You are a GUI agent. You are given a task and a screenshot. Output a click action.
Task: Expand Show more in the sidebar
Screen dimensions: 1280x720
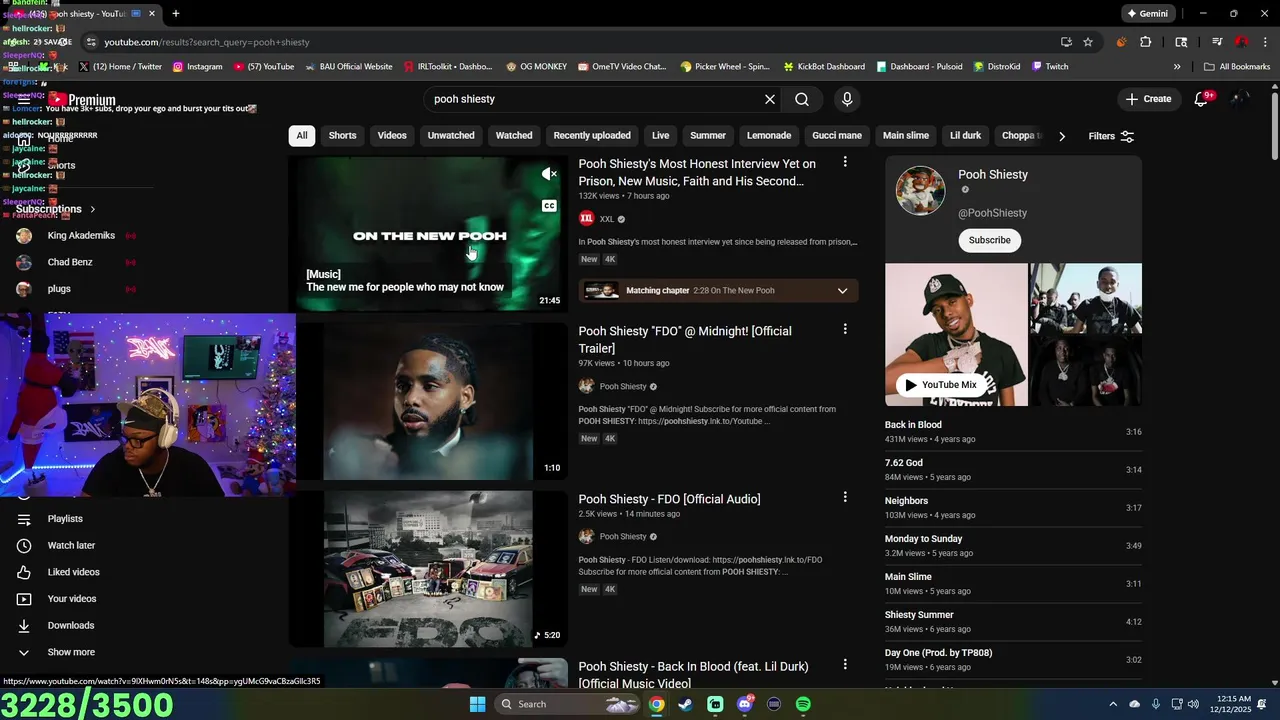[72, 652]
